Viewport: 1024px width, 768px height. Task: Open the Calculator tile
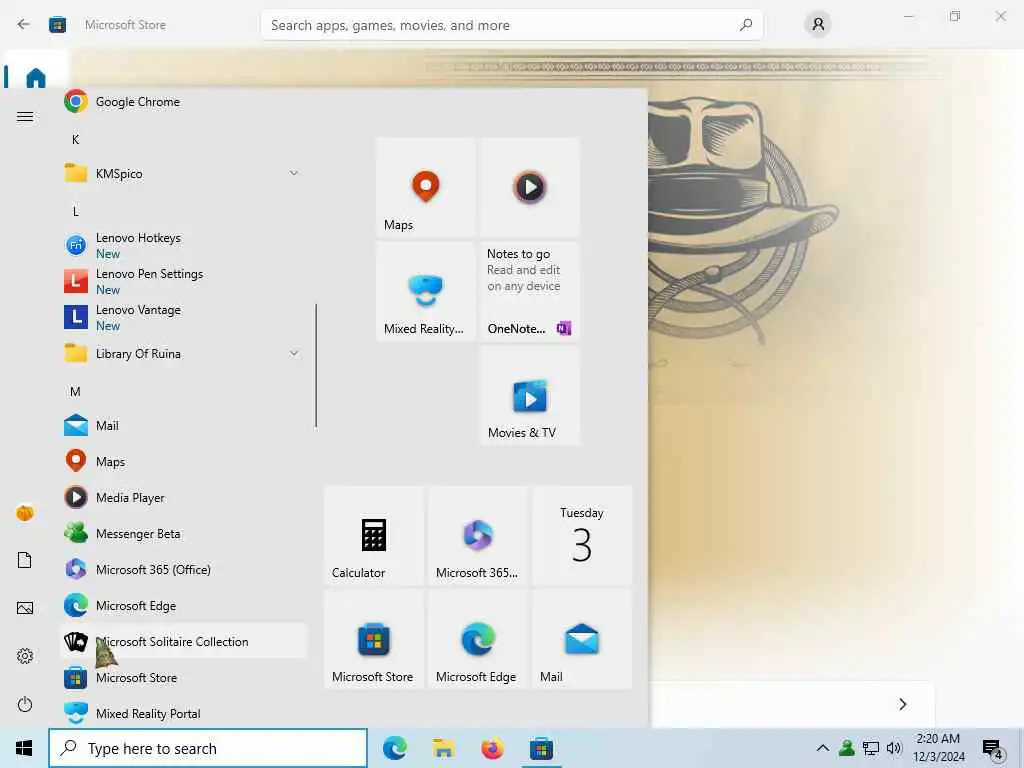coord(374,536)
